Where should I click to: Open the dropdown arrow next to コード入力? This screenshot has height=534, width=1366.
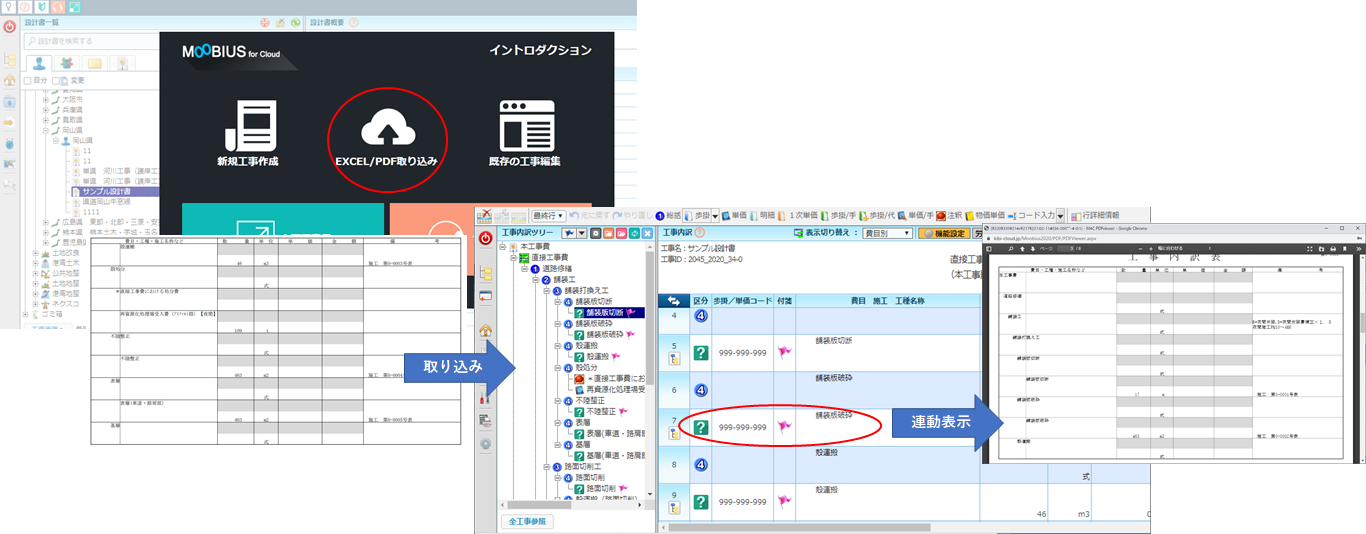(x=1061, y=215)
